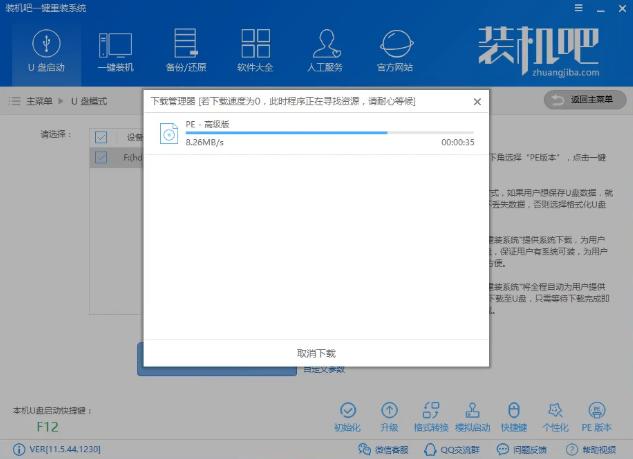Image resolution: width=633 pixels, height=459 pixels.
Task: Click the 初始化 icon
Action: tap(348, 417)
